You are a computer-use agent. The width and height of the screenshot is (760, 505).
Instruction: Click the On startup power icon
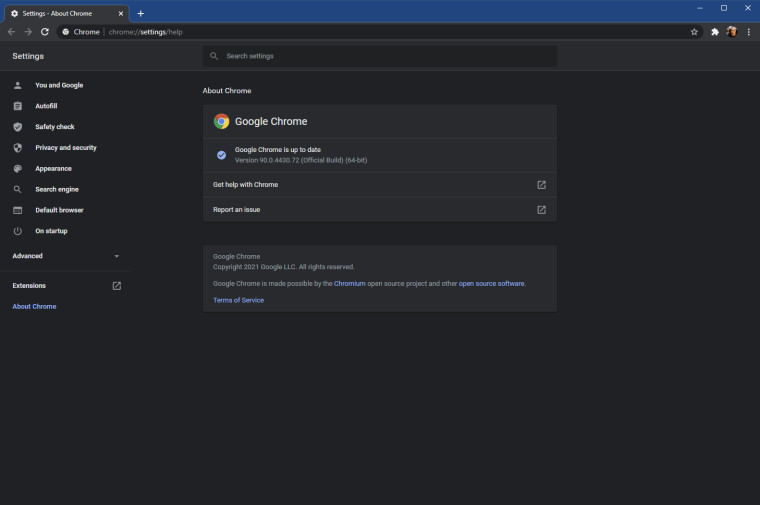tap(17, 231)
